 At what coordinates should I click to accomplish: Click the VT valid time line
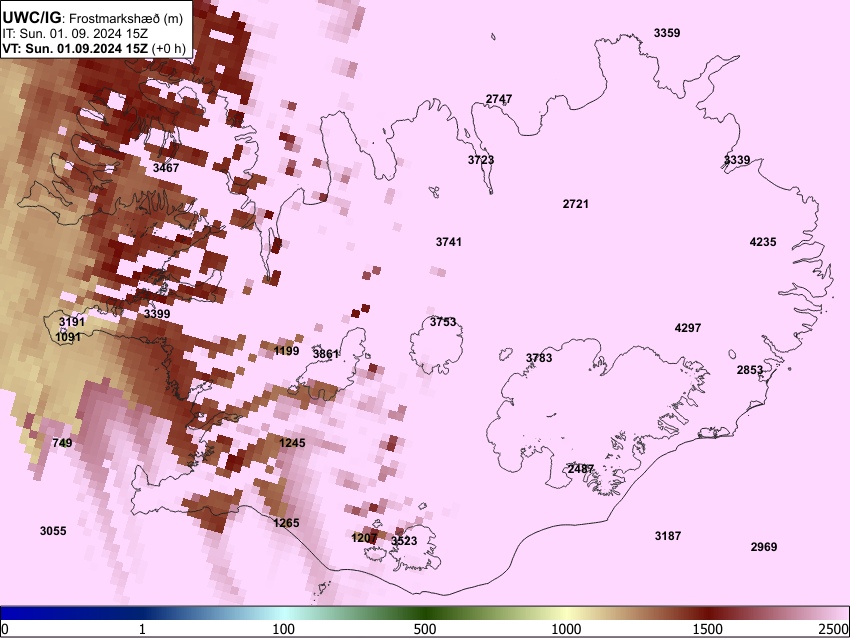[94, 48]
